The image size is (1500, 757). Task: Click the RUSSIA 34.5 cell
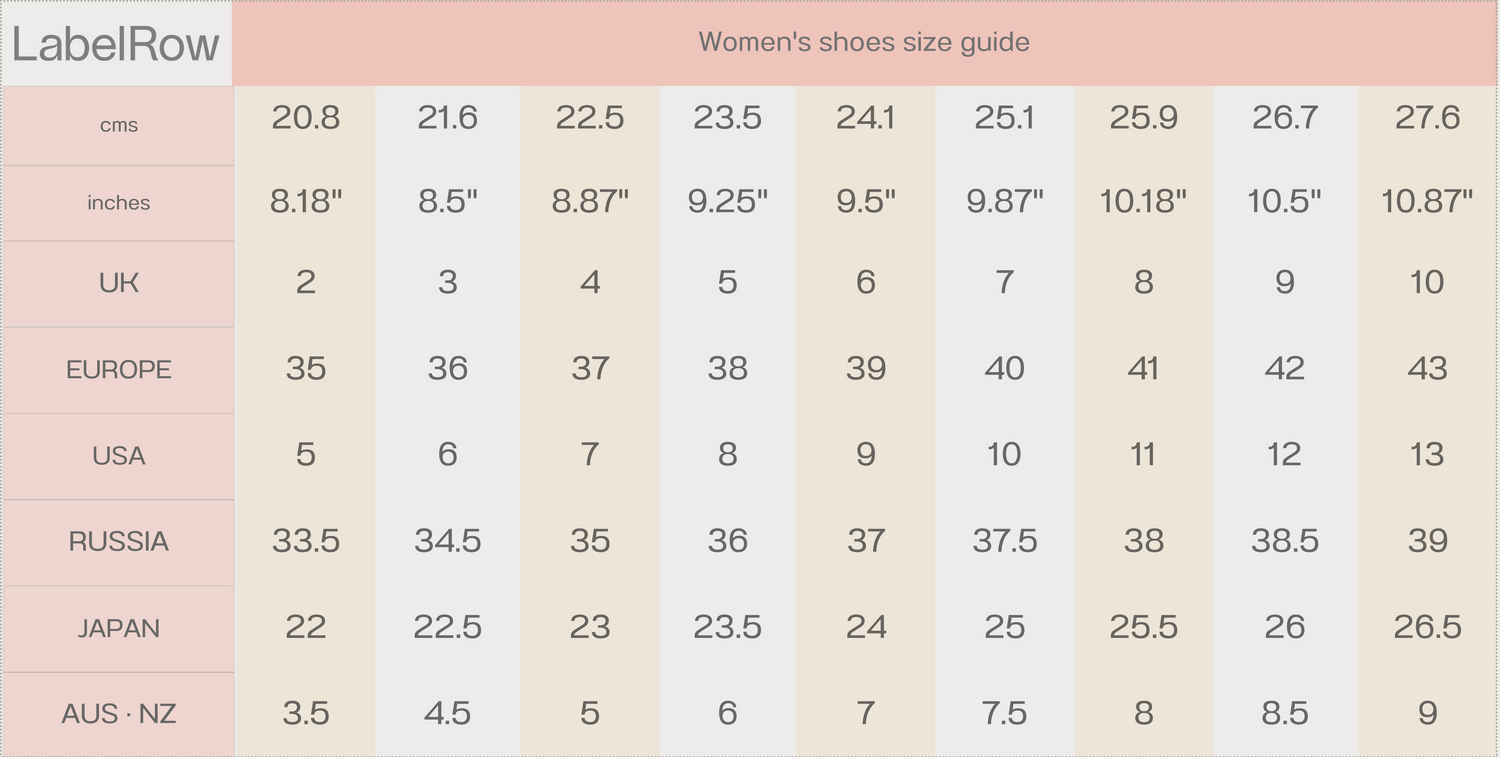point(448,541)
